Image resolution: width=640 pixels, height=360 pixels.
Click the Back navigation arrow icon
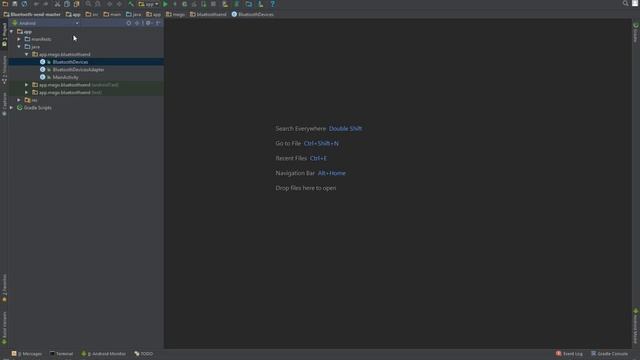tap(109, 4)
